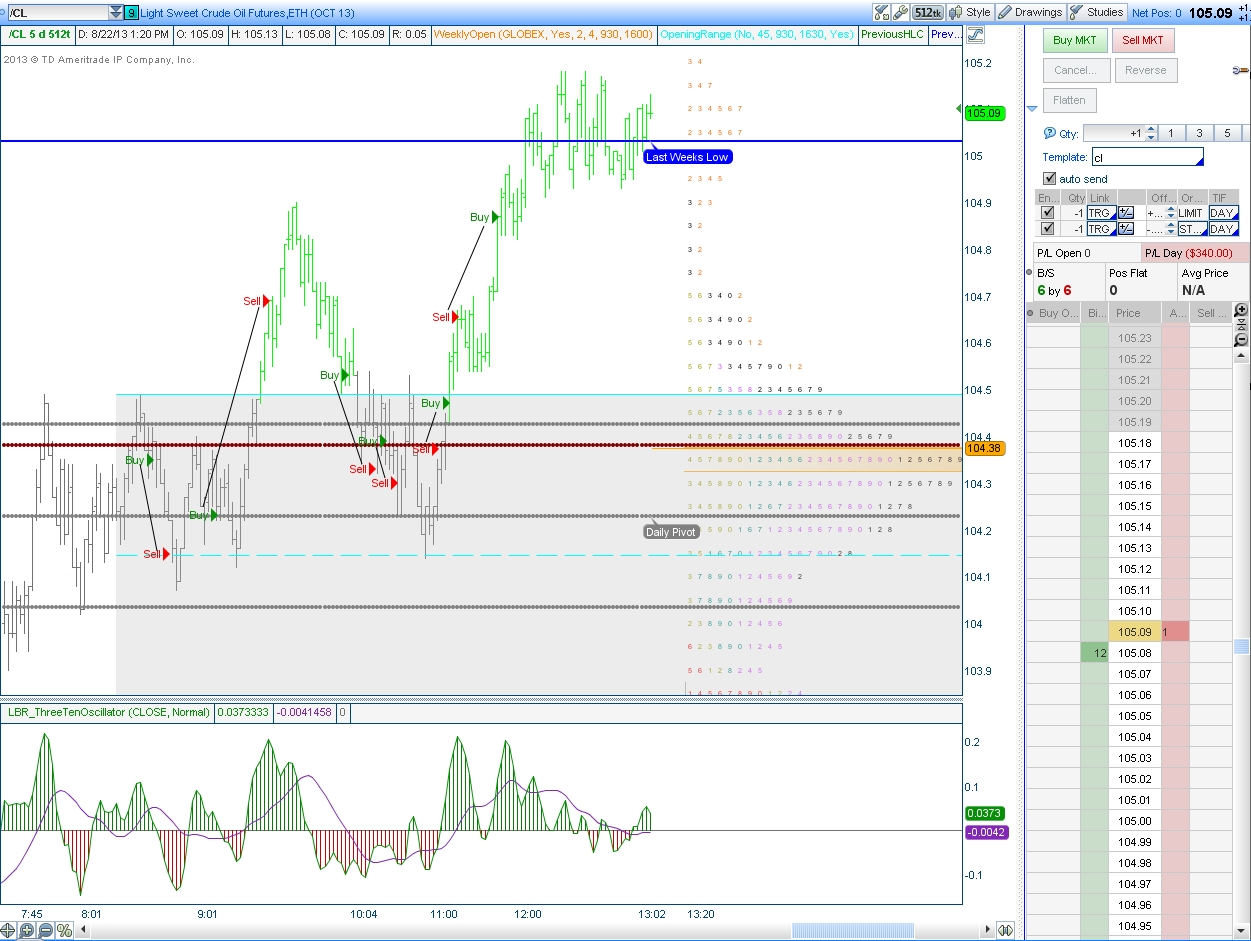Click ask size 1 at 105.09
The height and width of the screenshot is (941, 1251).
pyautogui.click(x=1174, y=632)
